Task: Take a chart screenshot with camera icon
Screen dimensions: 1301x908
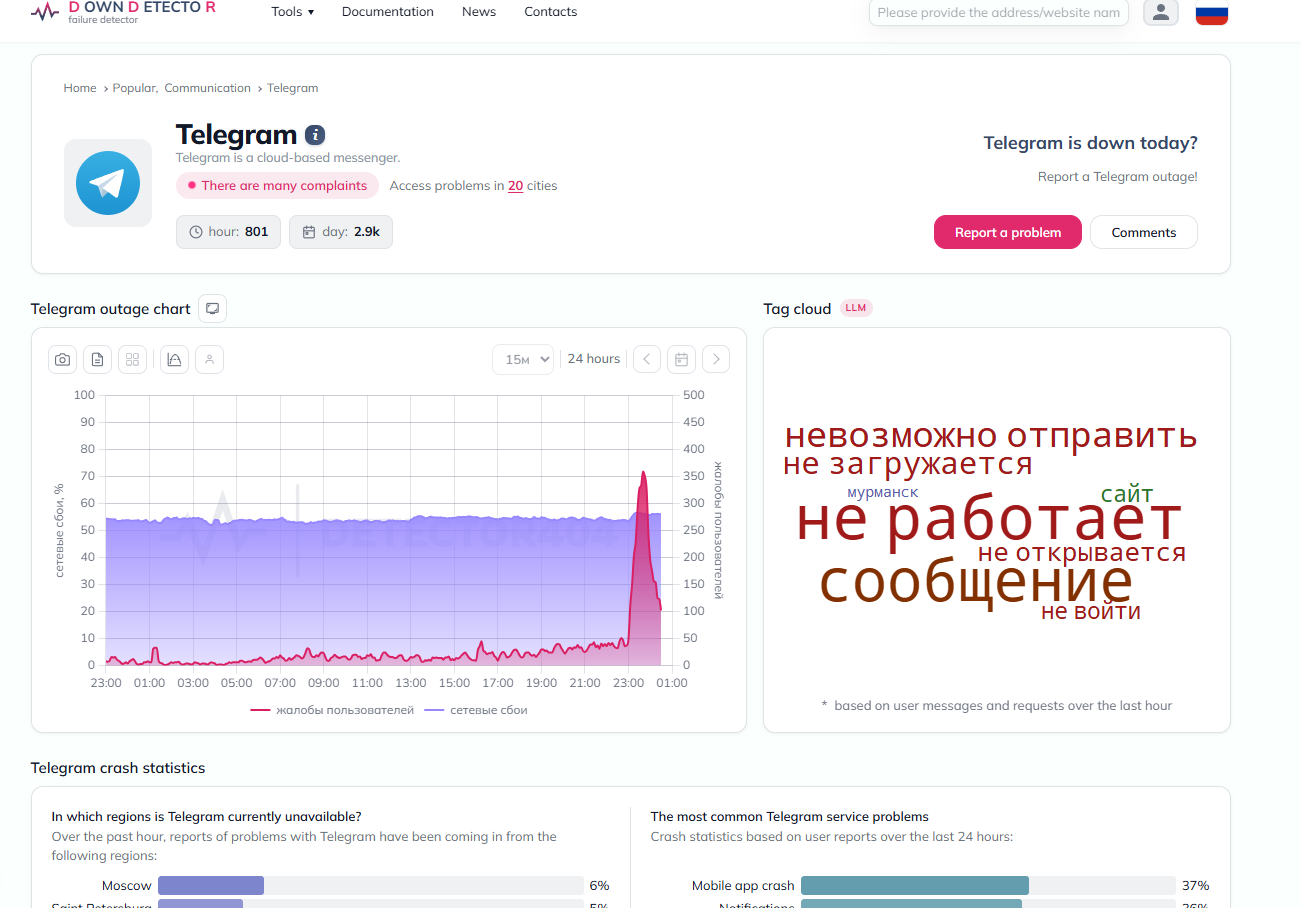Action: coord(63,360)
